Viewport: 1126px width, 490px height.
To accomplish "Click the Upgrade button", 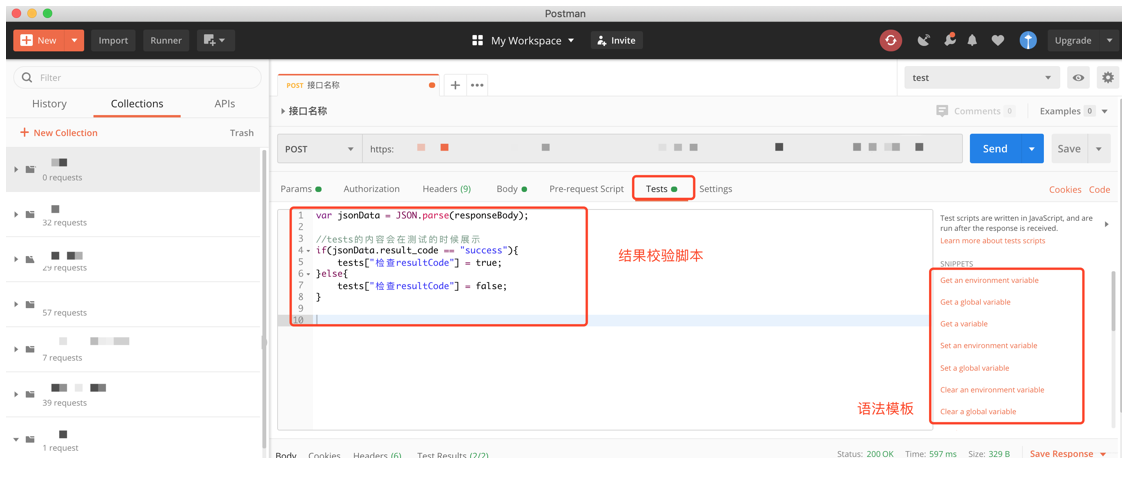I will pos(1073,40).
